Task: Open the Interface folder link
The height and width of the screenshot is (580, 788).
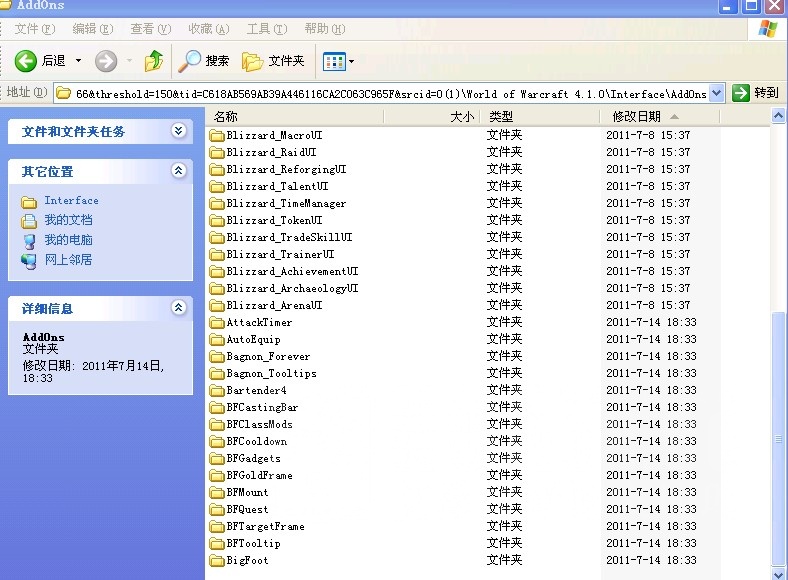Action: (71, 201)
